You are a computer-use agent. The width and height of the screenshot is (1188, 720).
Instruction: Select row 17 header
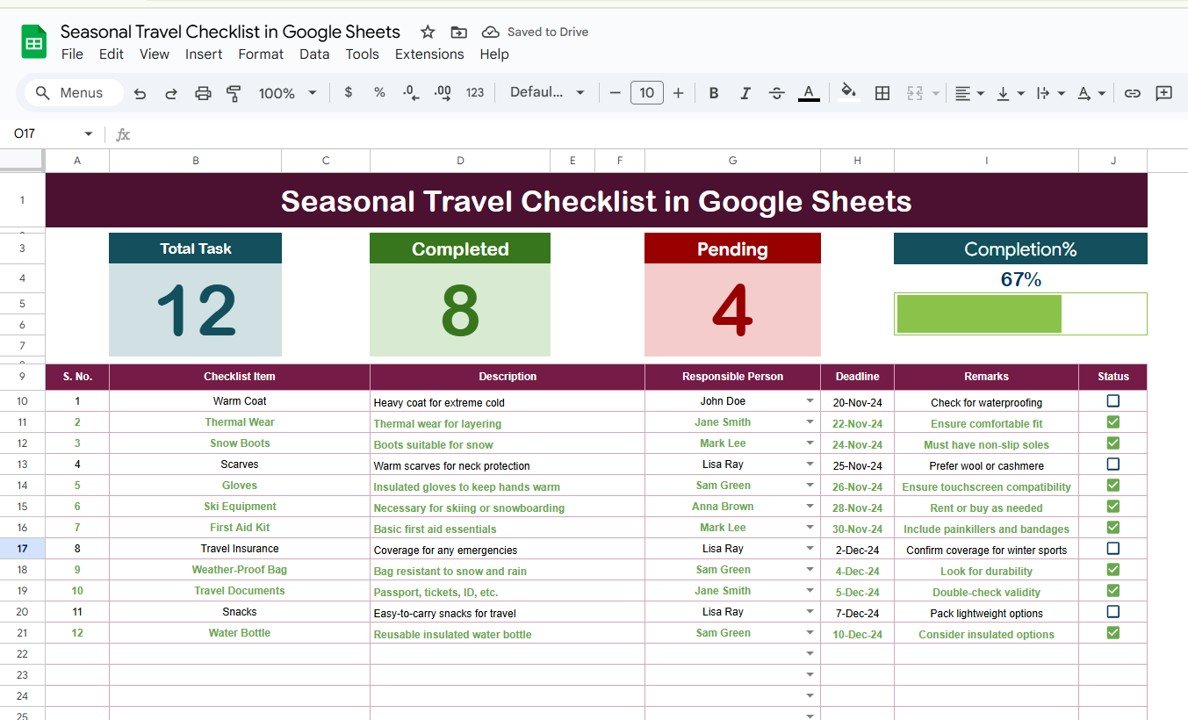22,548
